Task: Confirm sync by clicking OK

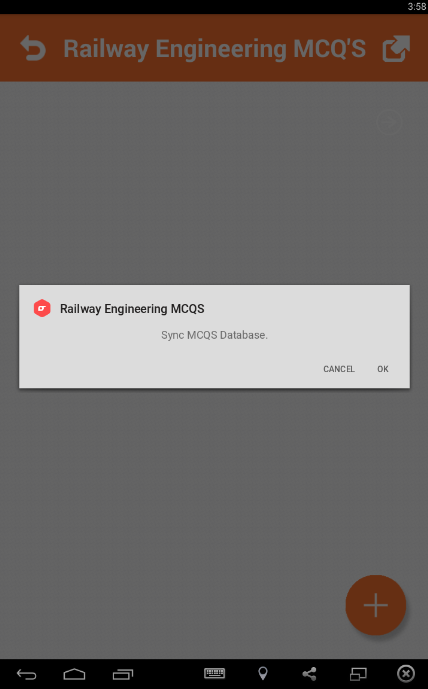Action: (x=383, y=369)
